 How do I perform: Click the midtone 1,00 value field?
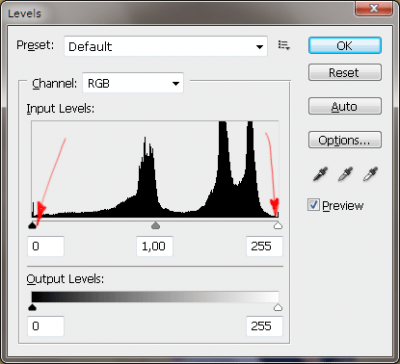pyautogui.click(x=155, y=246)
